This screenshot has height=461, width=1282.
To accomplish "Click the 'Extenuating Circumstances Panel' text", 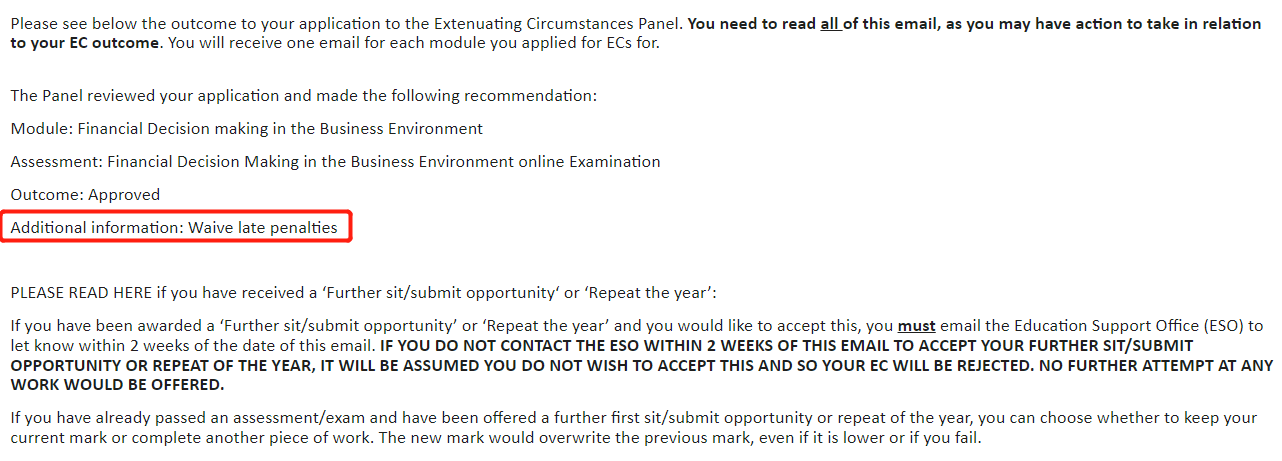I will [x=558, y=24].
